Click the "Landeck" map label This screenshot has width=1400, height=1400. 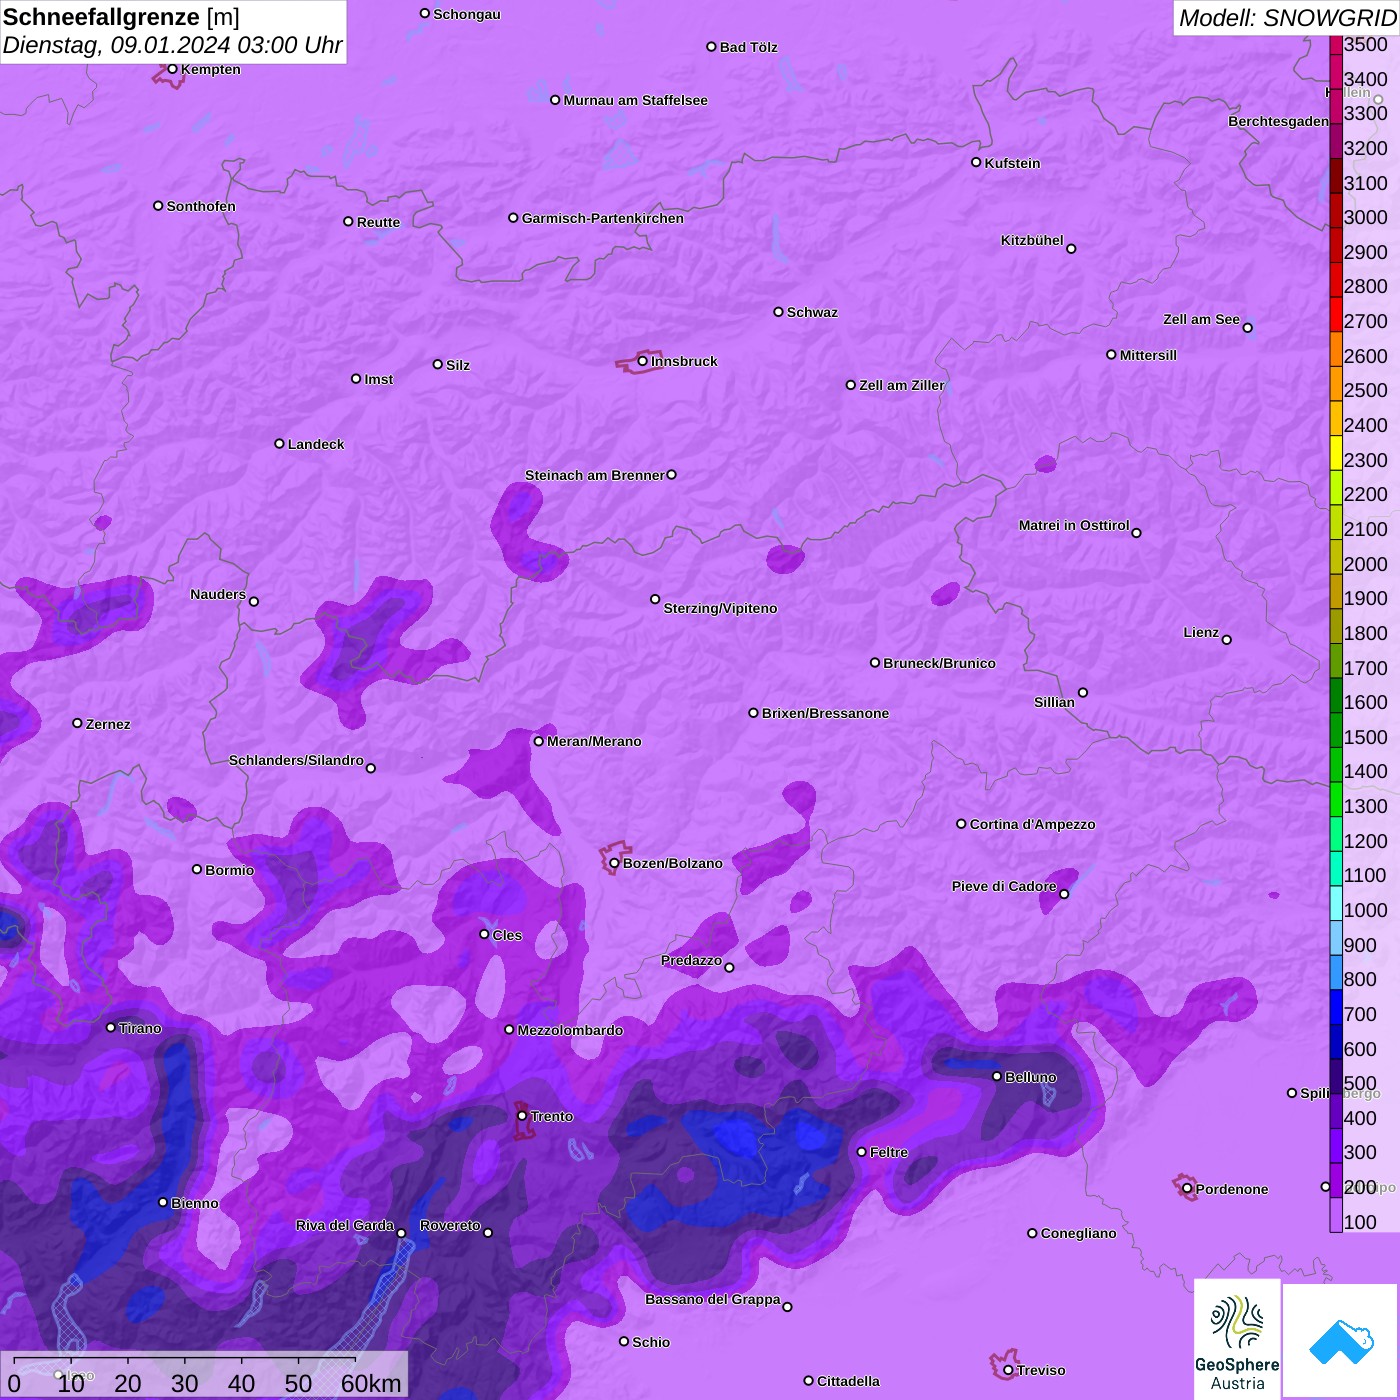(x=316, y=444)
